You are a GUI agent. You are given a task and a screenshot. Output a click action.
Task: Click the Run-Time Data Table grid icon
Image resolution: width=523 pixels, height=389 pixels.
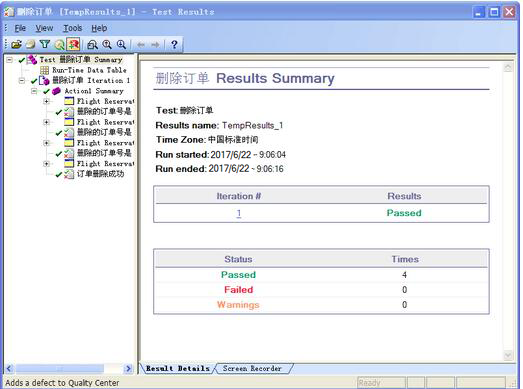[44, 70]
